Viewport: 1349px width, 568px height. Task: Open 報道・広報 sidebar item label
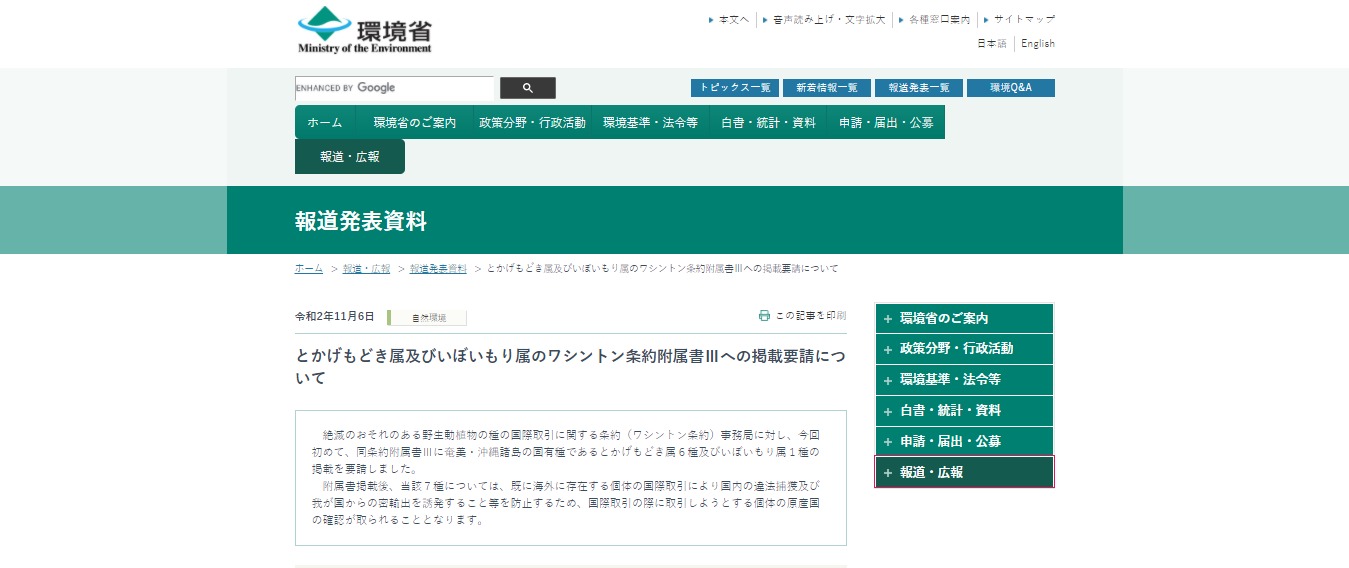click(931, 473)
